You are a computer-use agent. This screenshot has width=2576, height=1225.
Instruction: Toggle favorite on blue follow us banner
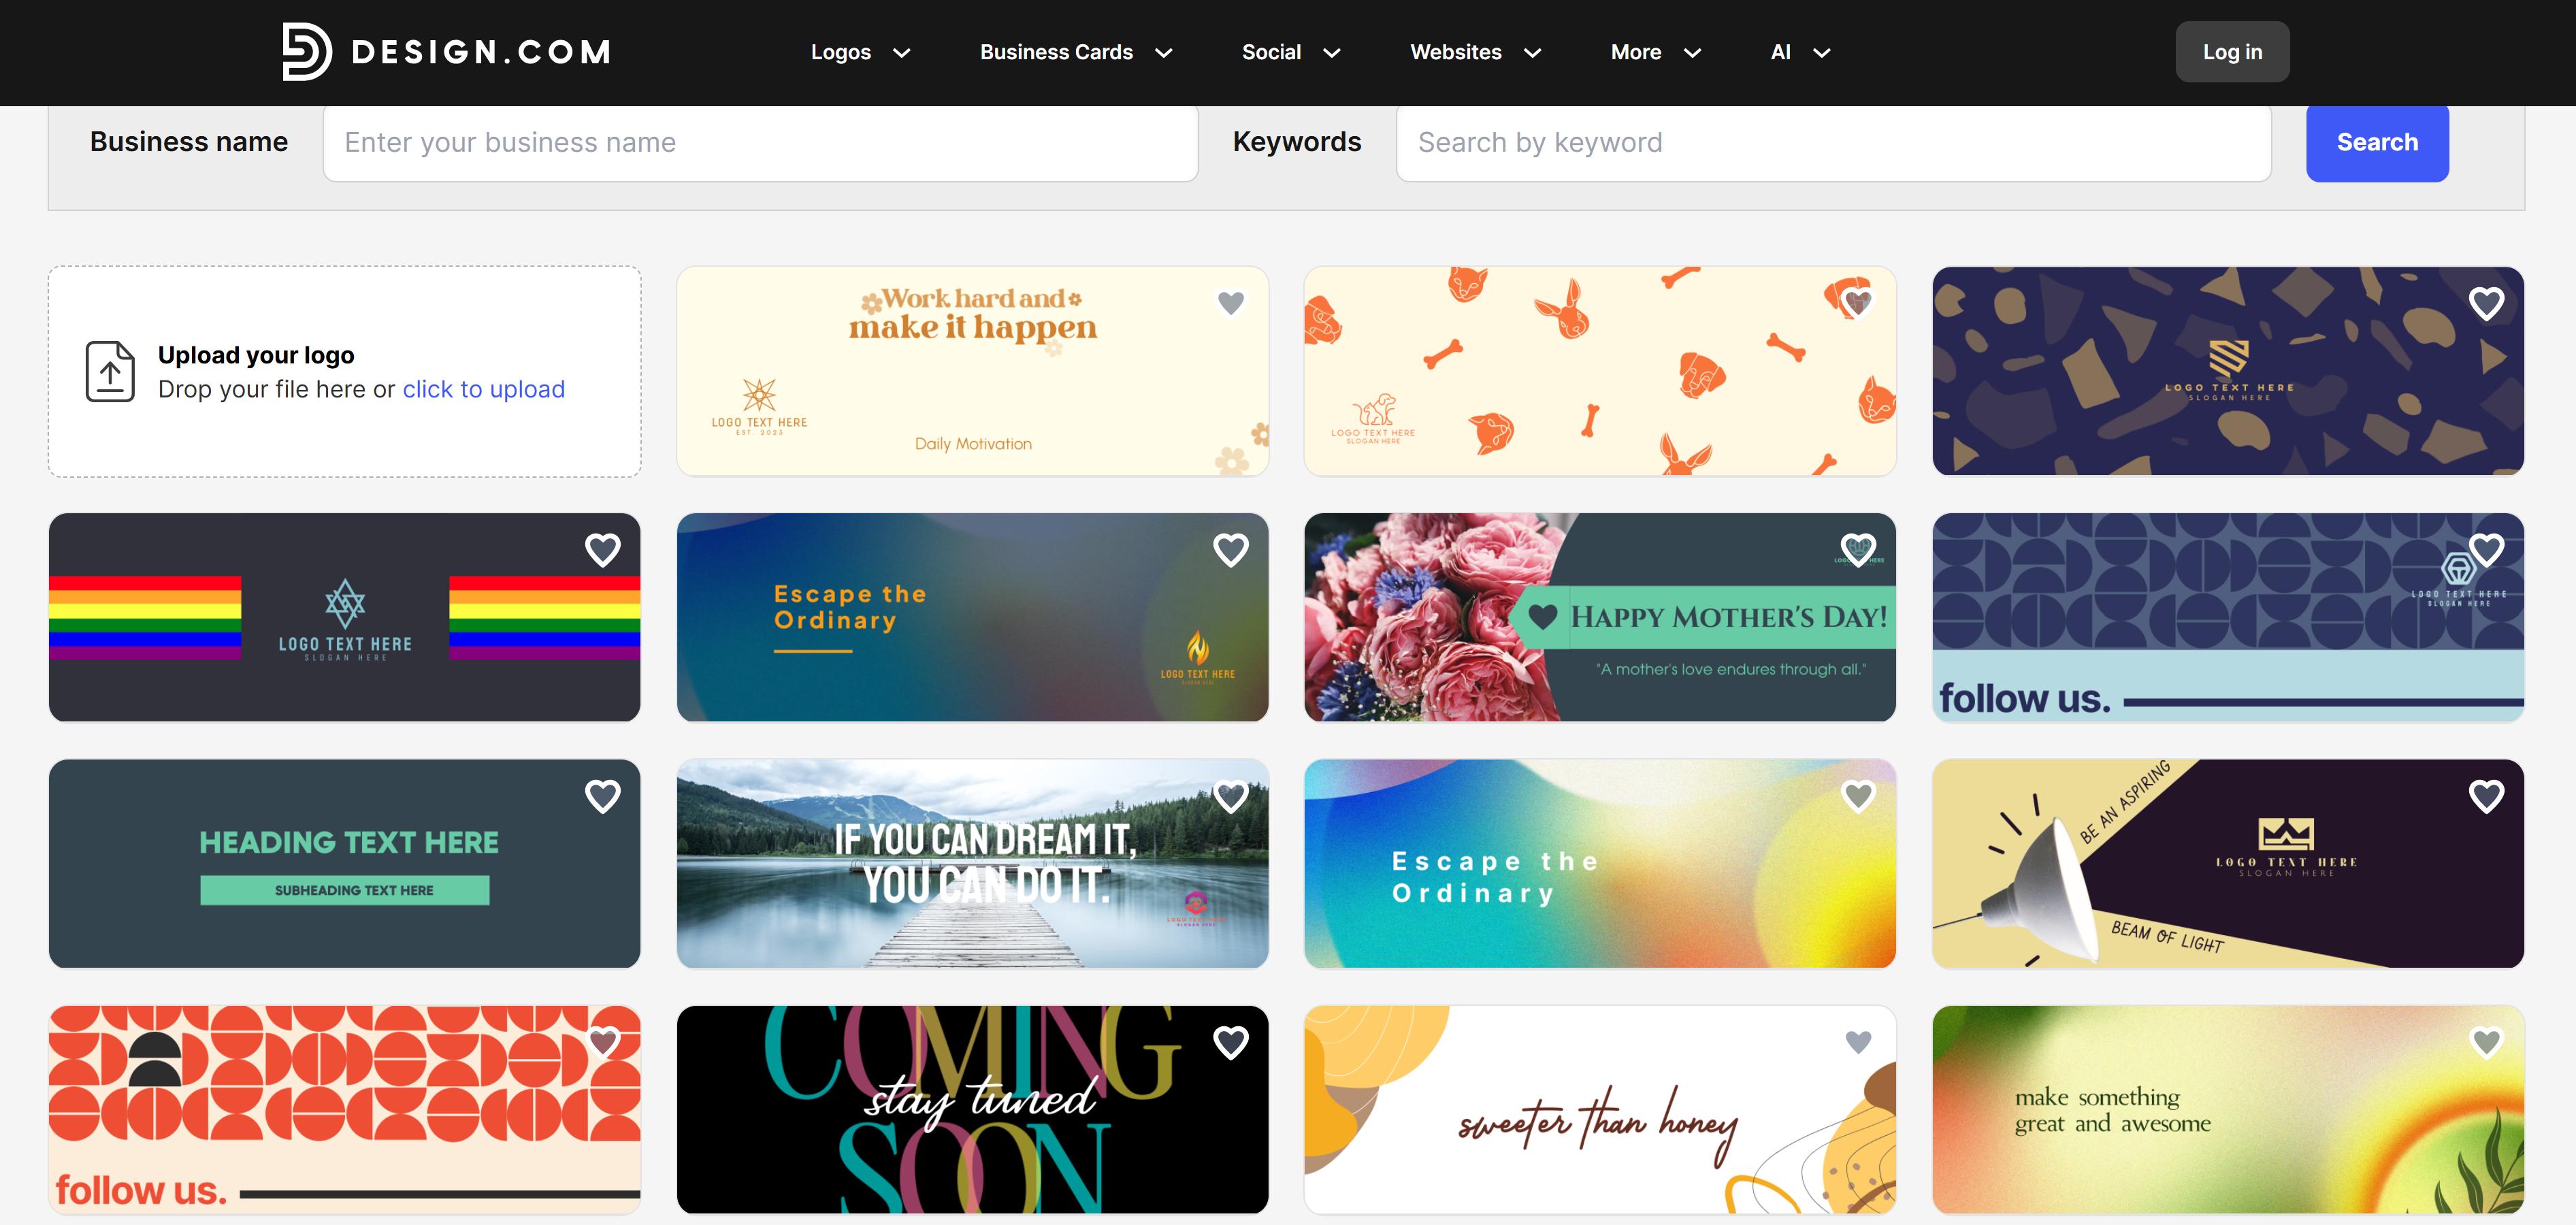coord(2487,549)
